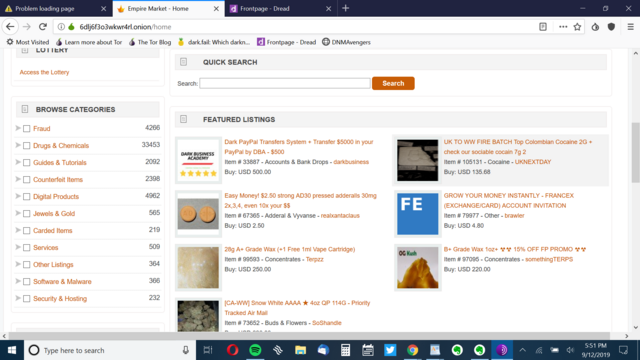Viewport: 640px width, 360px height.
Task: Check the Services category box
Action: click(27, 248)
